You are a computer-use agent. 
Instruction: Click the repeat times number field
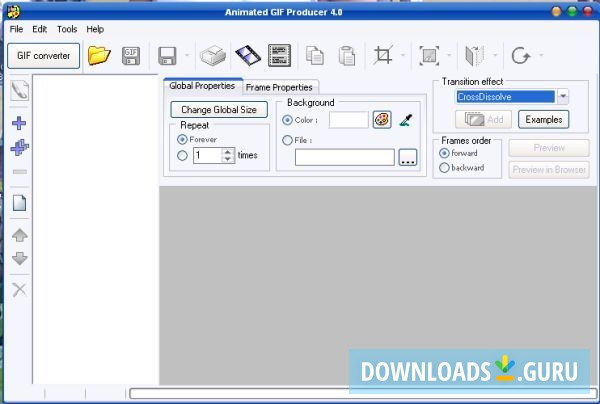[208, 155]
